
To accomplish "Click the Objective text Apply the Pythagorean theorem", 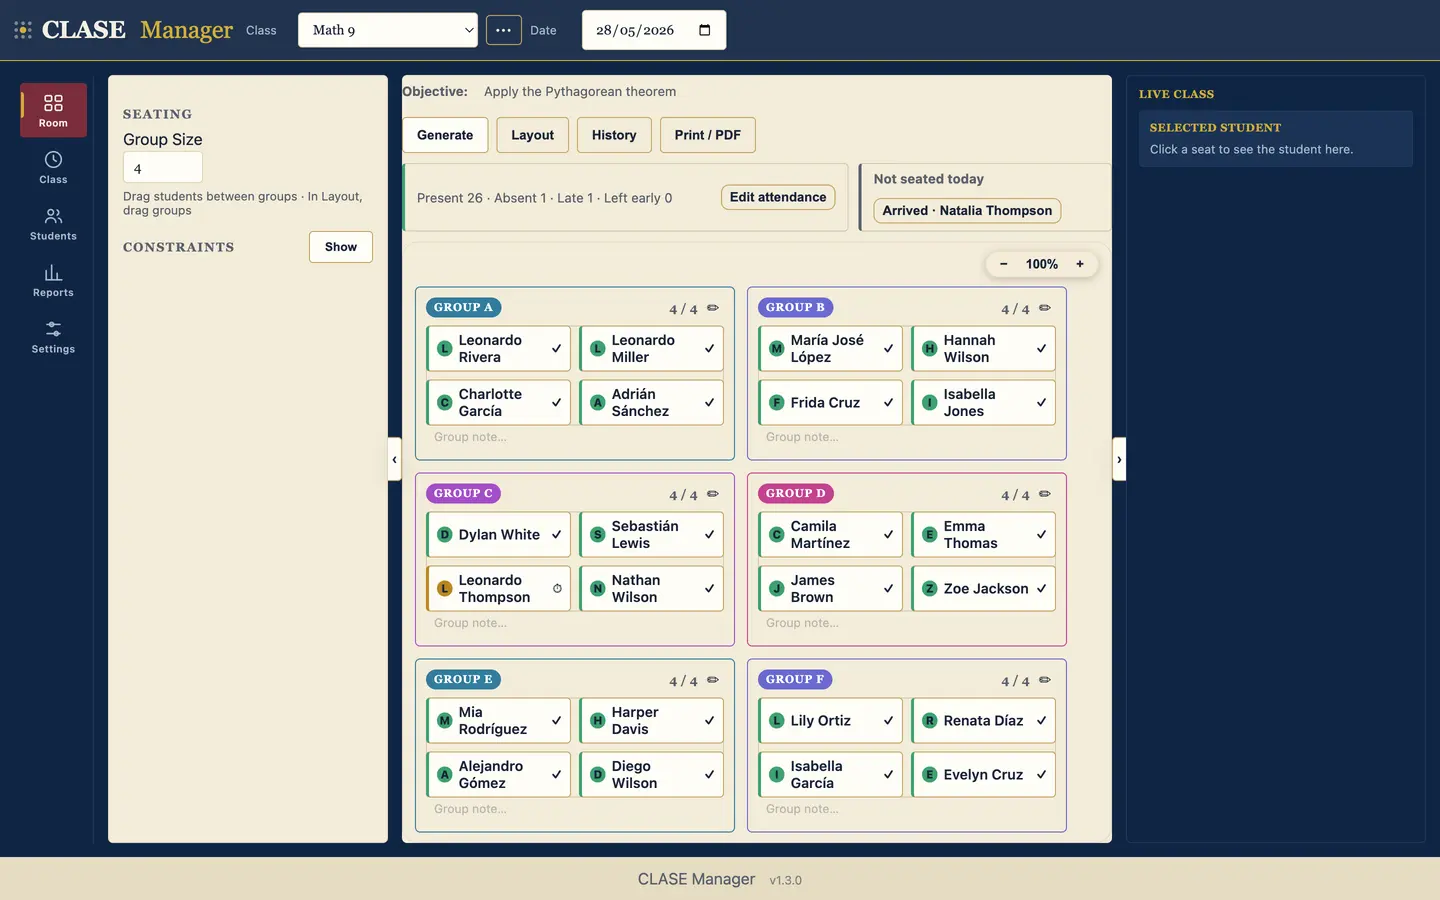I will (580, 91).
